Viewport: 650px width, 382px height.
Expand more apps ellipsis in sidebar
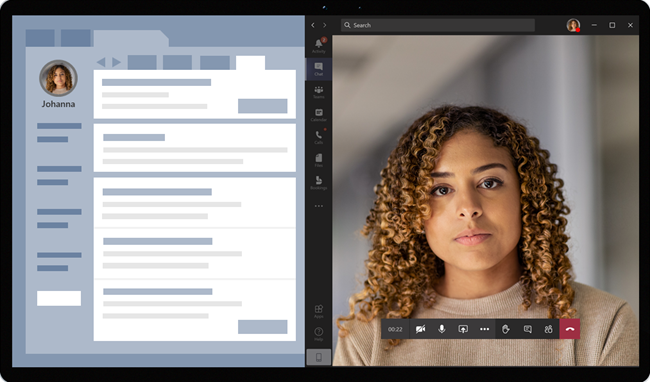tap(318, 206)
